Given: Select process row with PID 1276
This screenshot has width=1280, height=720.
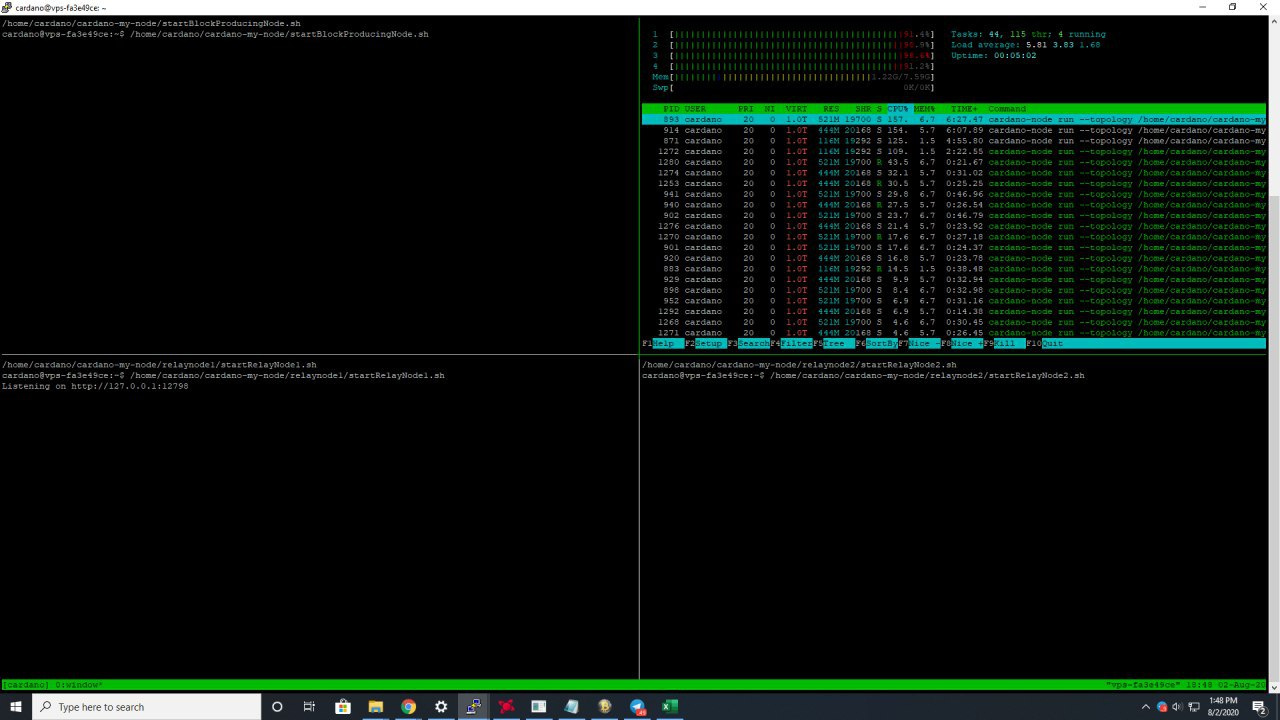Looking at the screenshot, I should click(x=954, y=226).
